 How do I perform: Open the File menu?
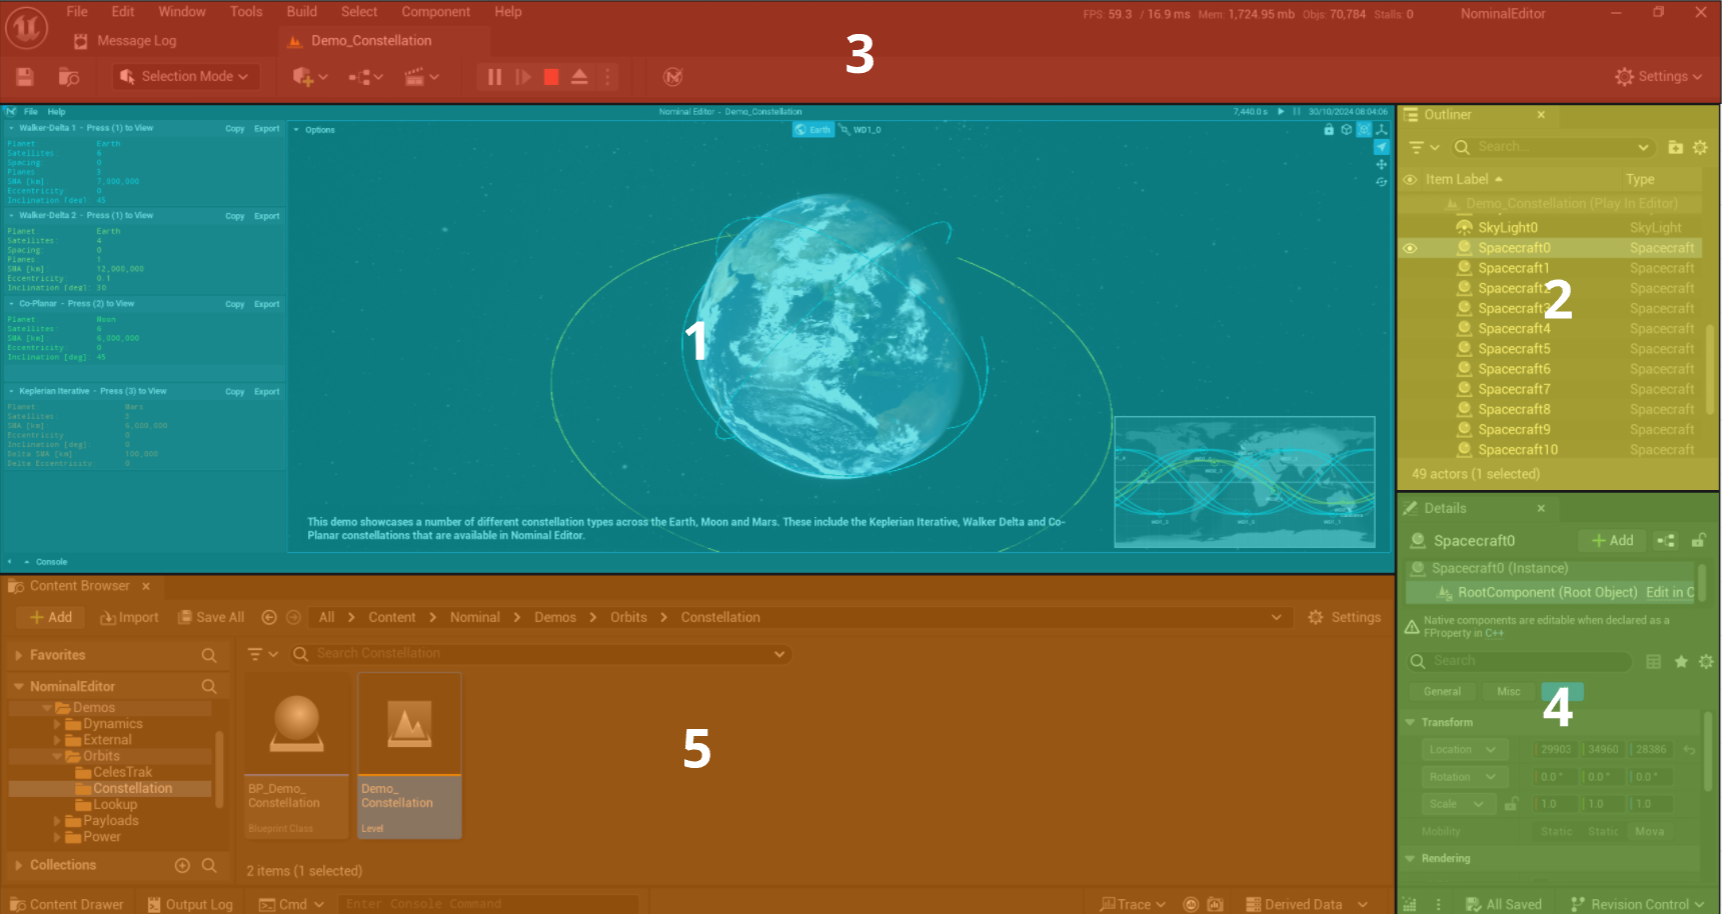coord(77,12)
